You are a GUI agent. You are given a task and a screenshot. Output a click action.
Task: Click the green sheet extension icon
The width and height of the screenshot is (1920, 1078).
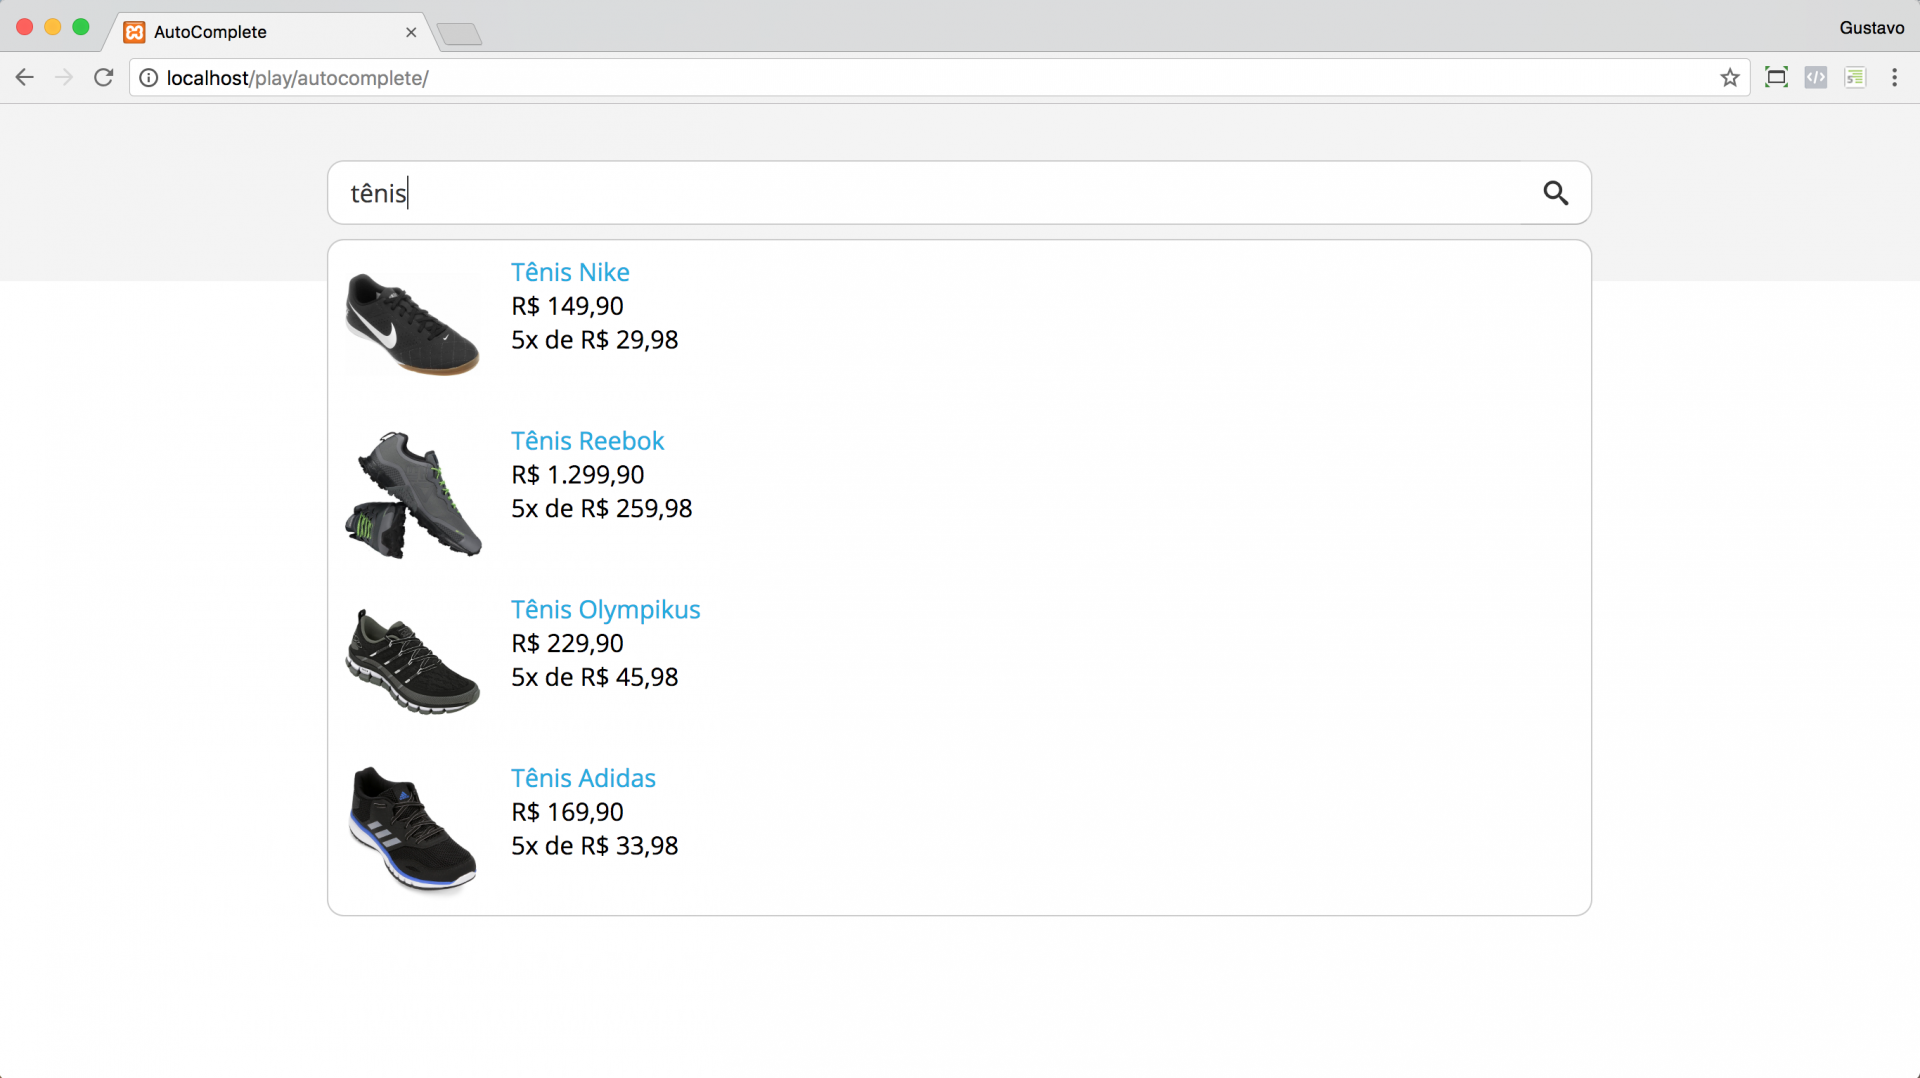click(1855, 78)
